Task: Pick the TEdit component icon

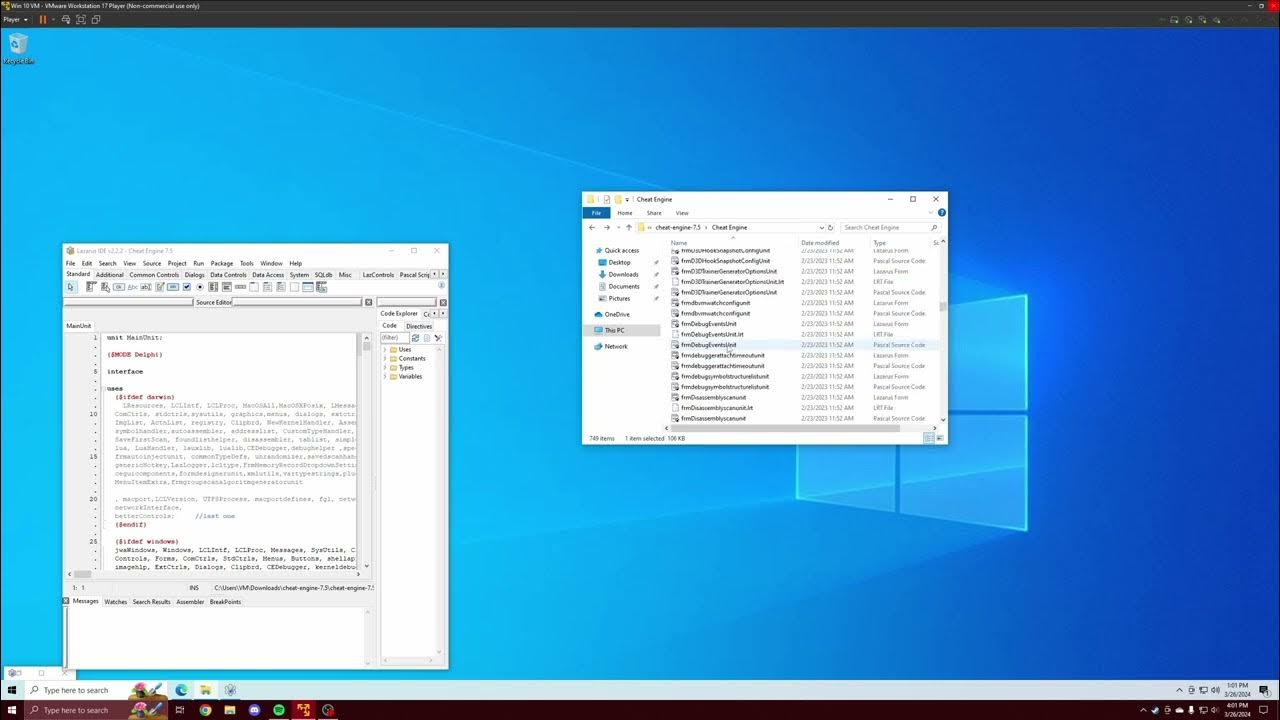Action: (x=146, y=287)
